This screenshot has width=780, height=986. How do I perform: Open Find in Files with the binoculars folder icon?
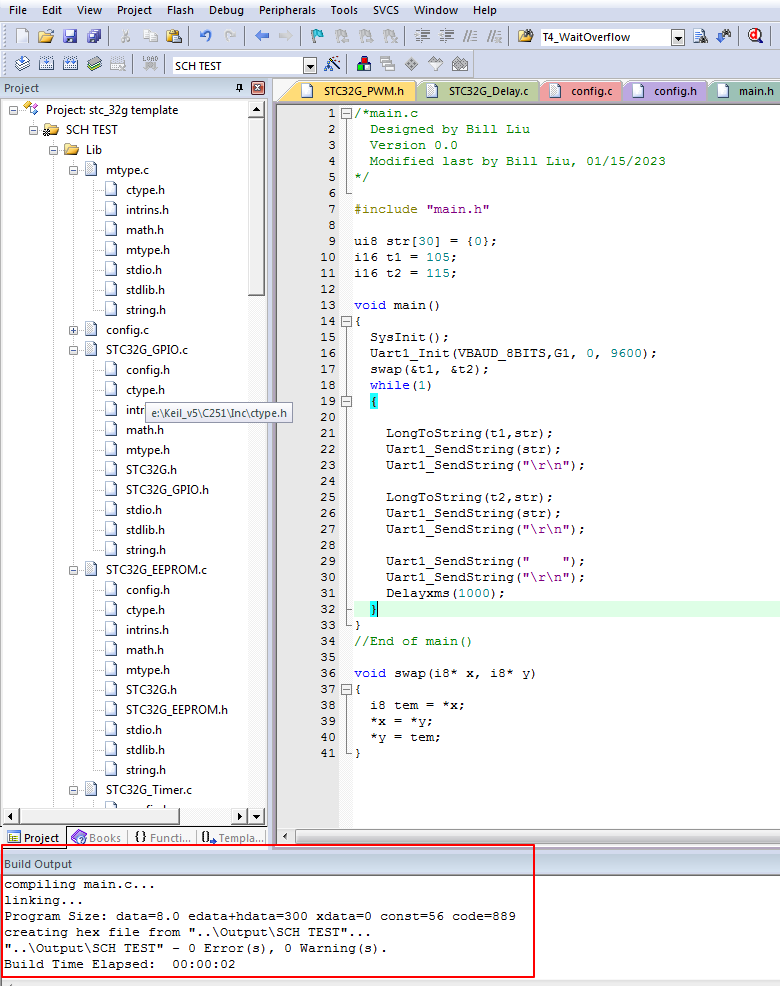(x=525, y=36)
